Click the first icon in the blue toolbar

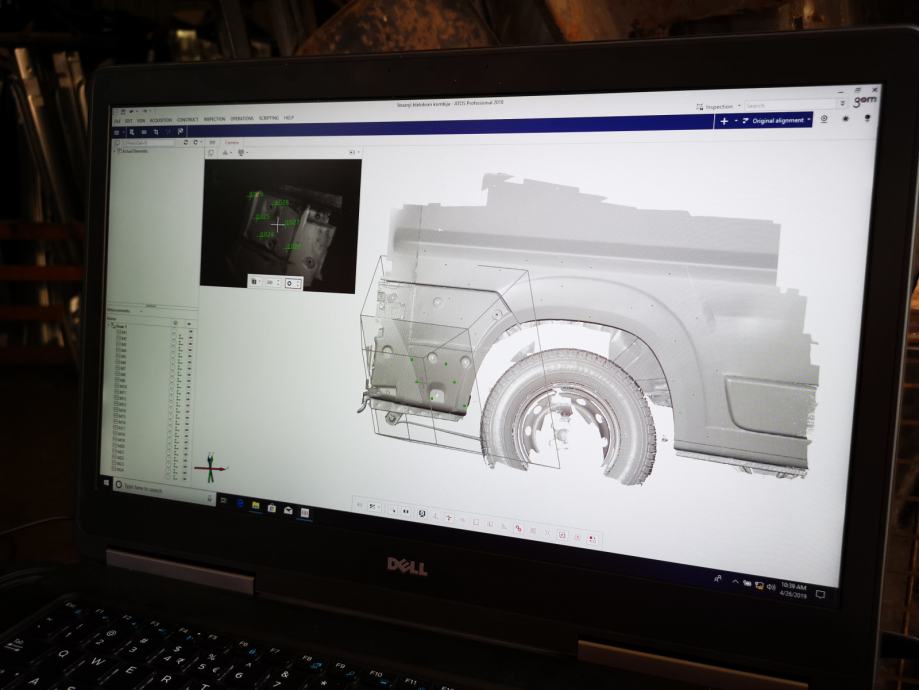pyautogui.click(x=116, y=132)
